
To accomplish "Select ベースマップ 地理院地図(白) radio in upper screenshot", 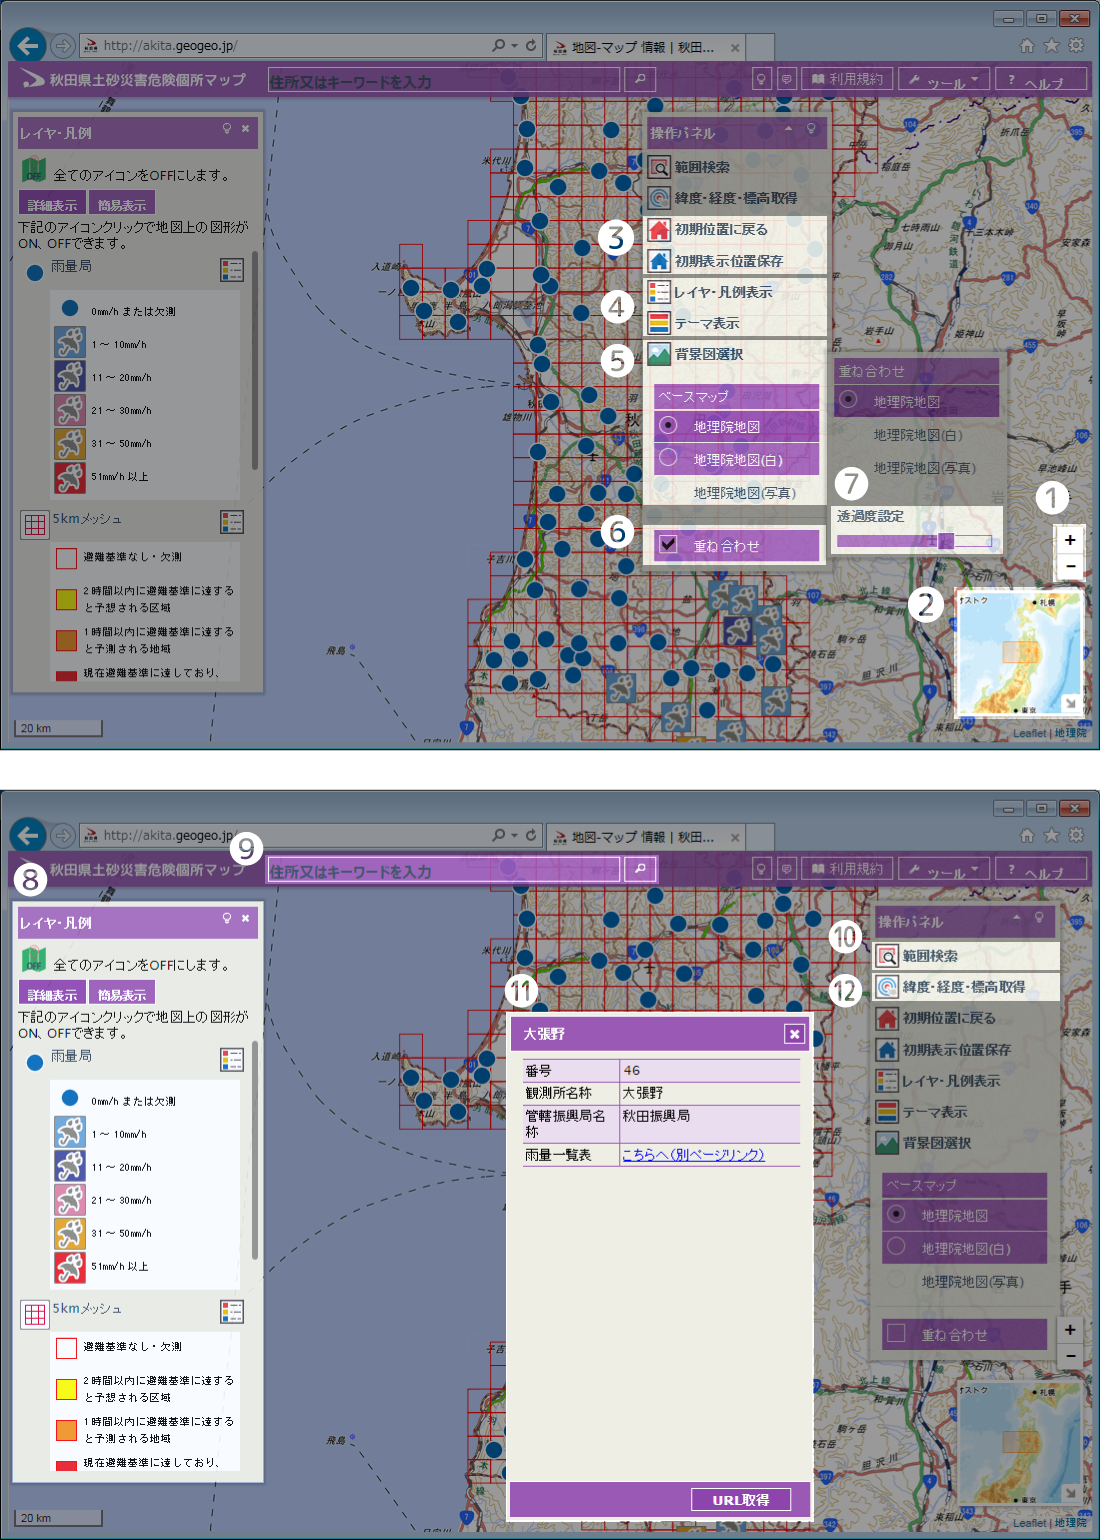I will click(x=669, y=458).
